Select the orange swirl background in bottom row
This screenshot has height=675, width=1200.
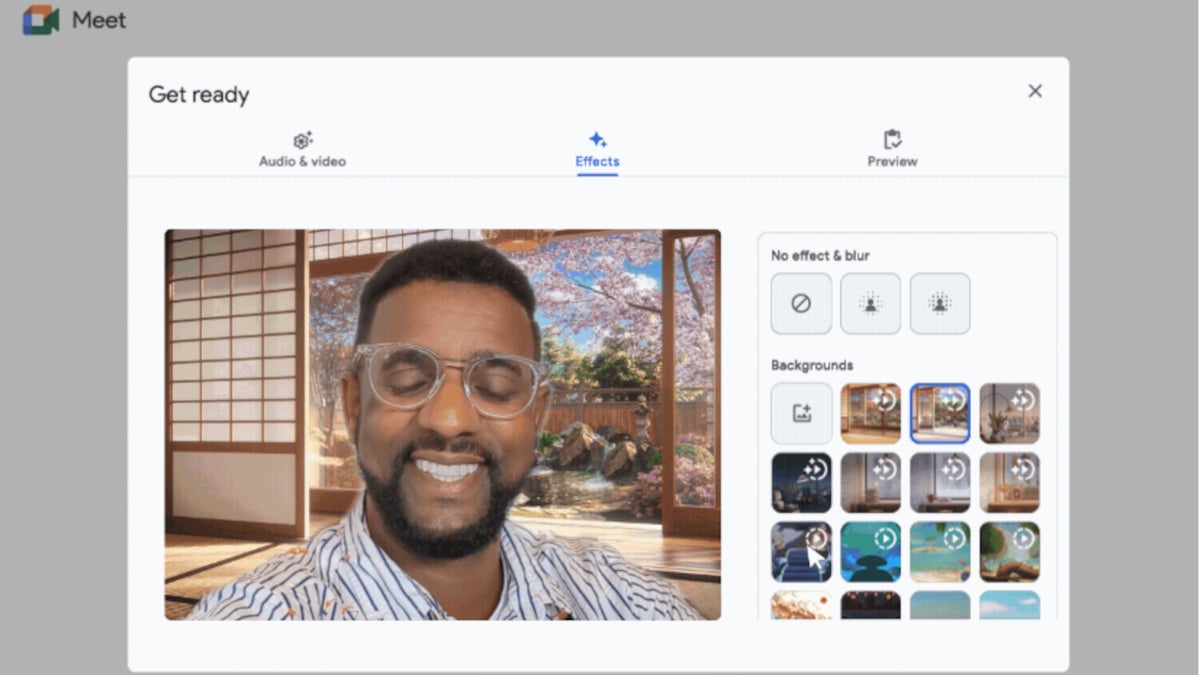801,605
